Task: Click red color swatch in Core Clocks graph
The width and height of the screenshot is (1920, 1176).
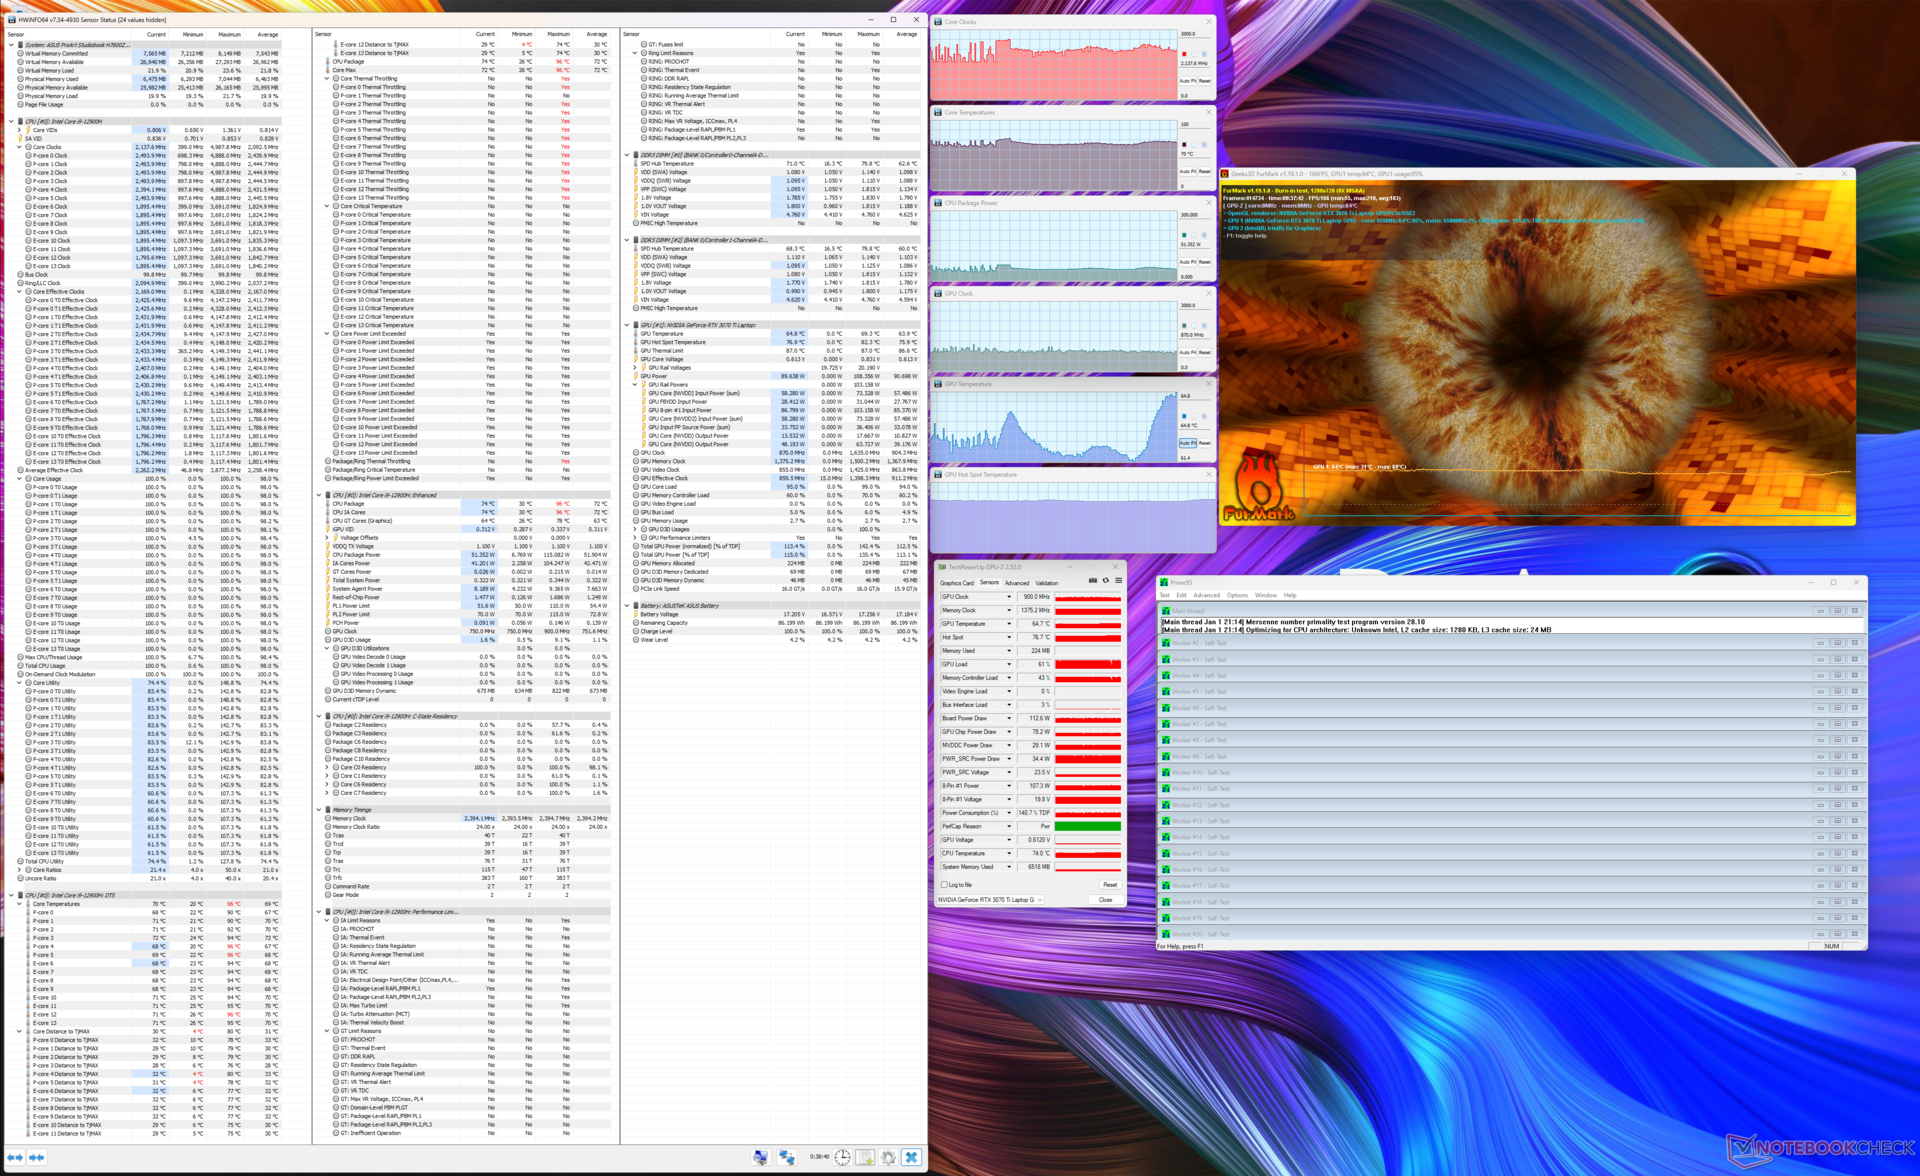Action: click(1184, 54)
